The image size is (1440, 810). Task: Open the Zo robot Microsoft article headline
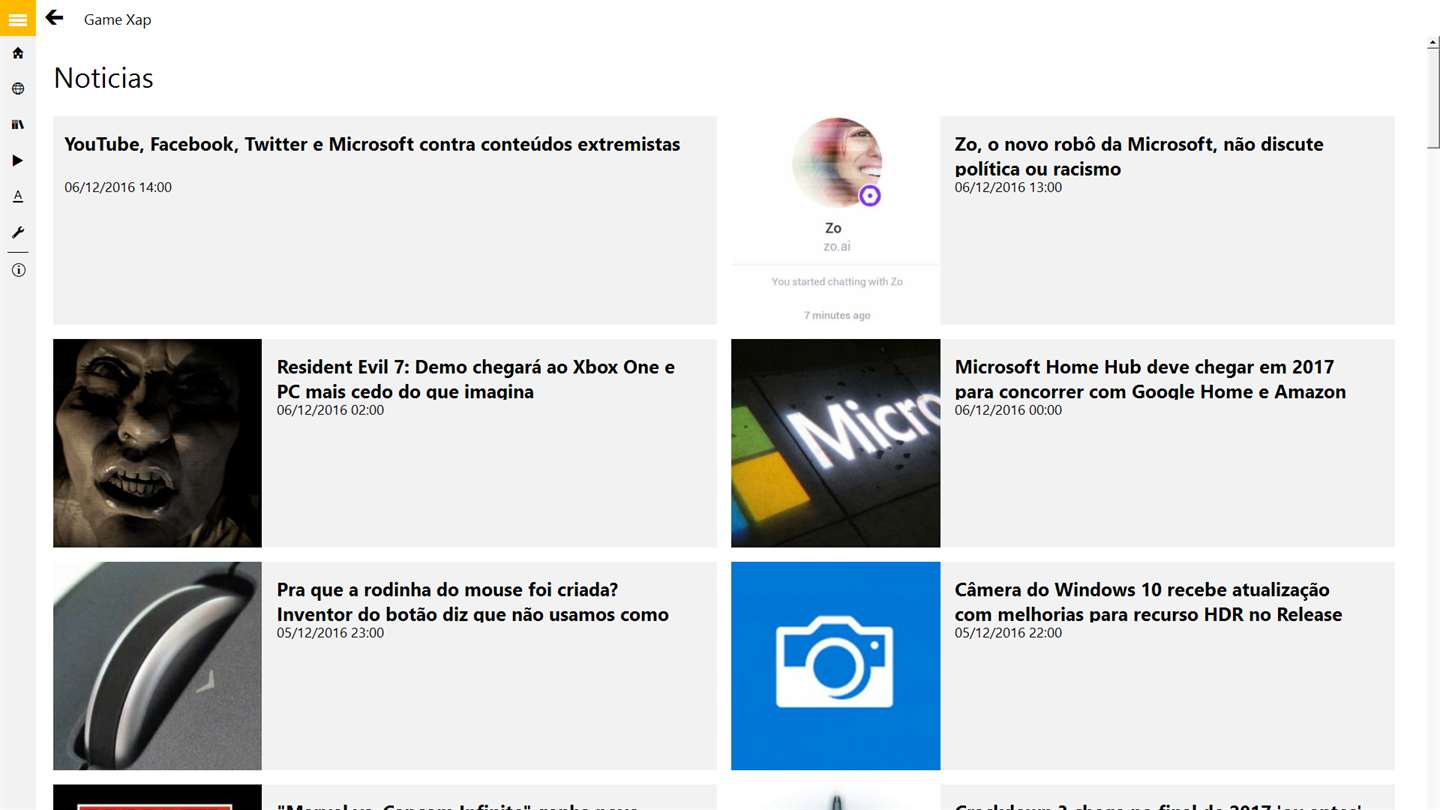tap(1139, 156)
